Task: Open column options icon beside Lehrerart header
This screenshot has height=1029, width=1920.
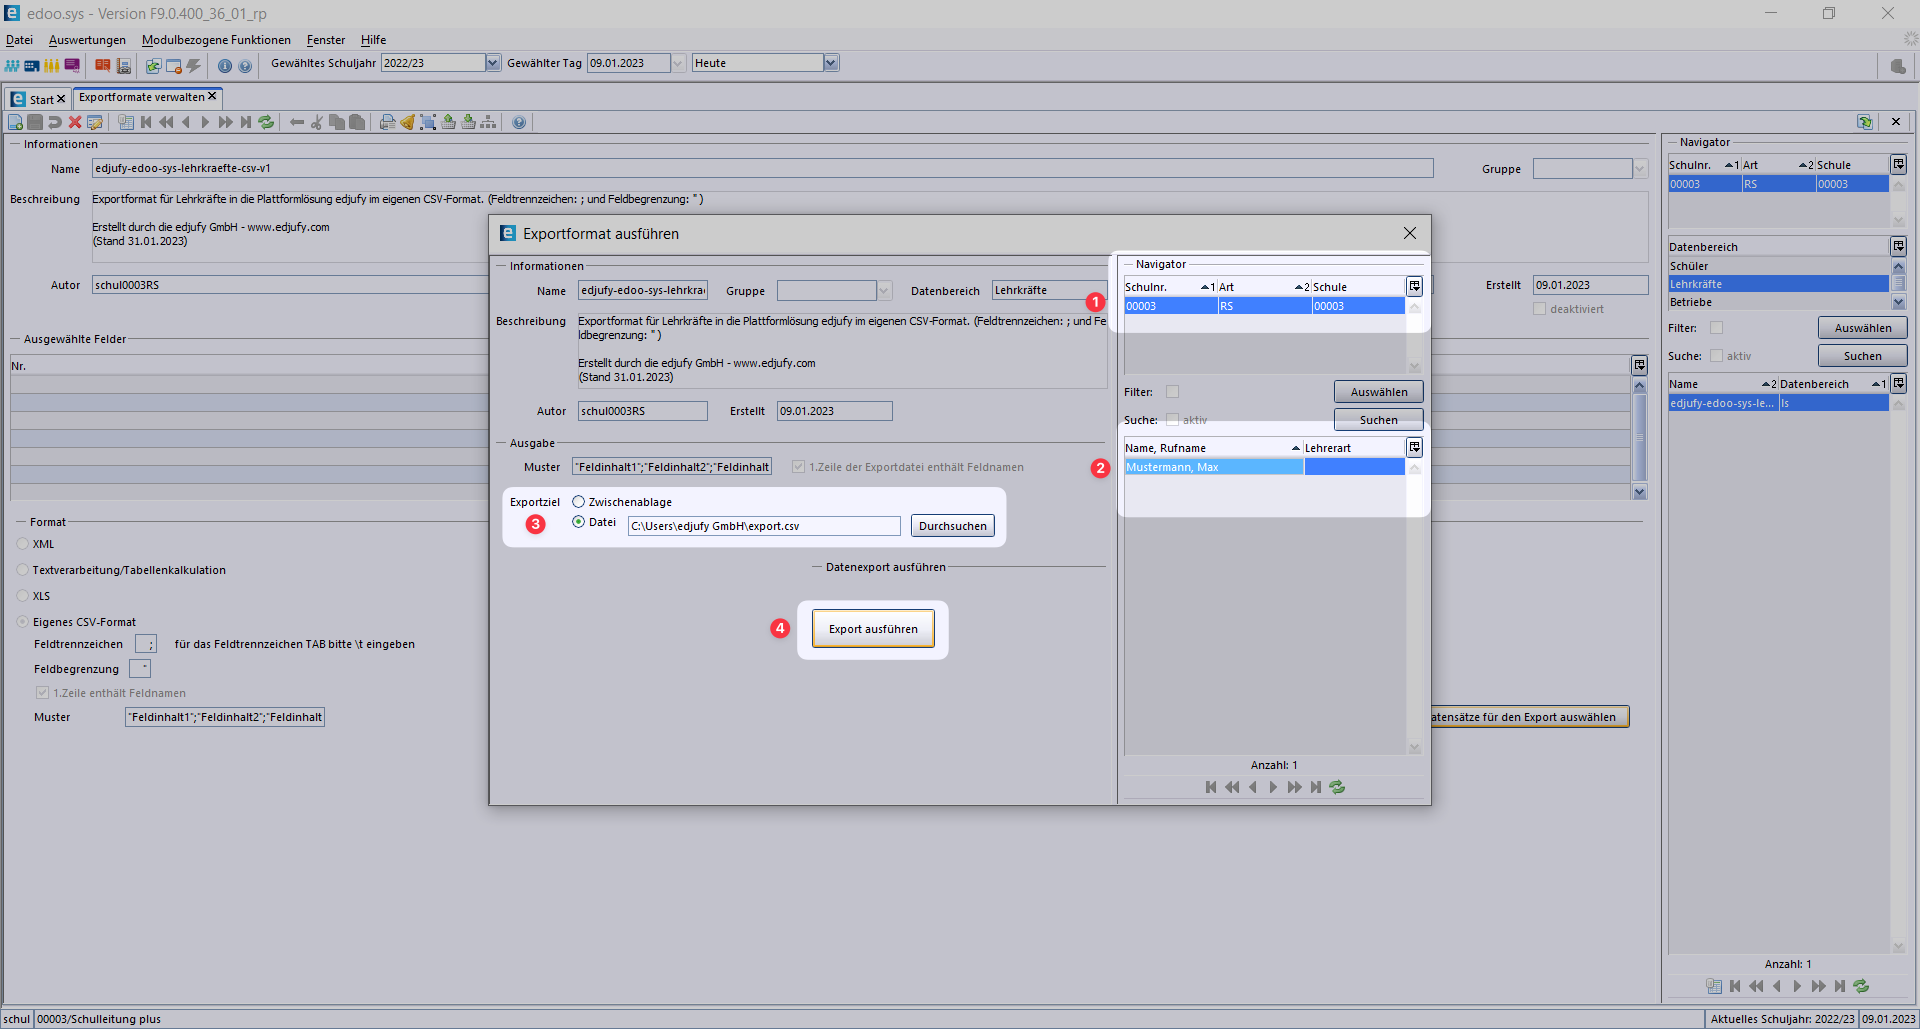Action: coord(1414,447)
